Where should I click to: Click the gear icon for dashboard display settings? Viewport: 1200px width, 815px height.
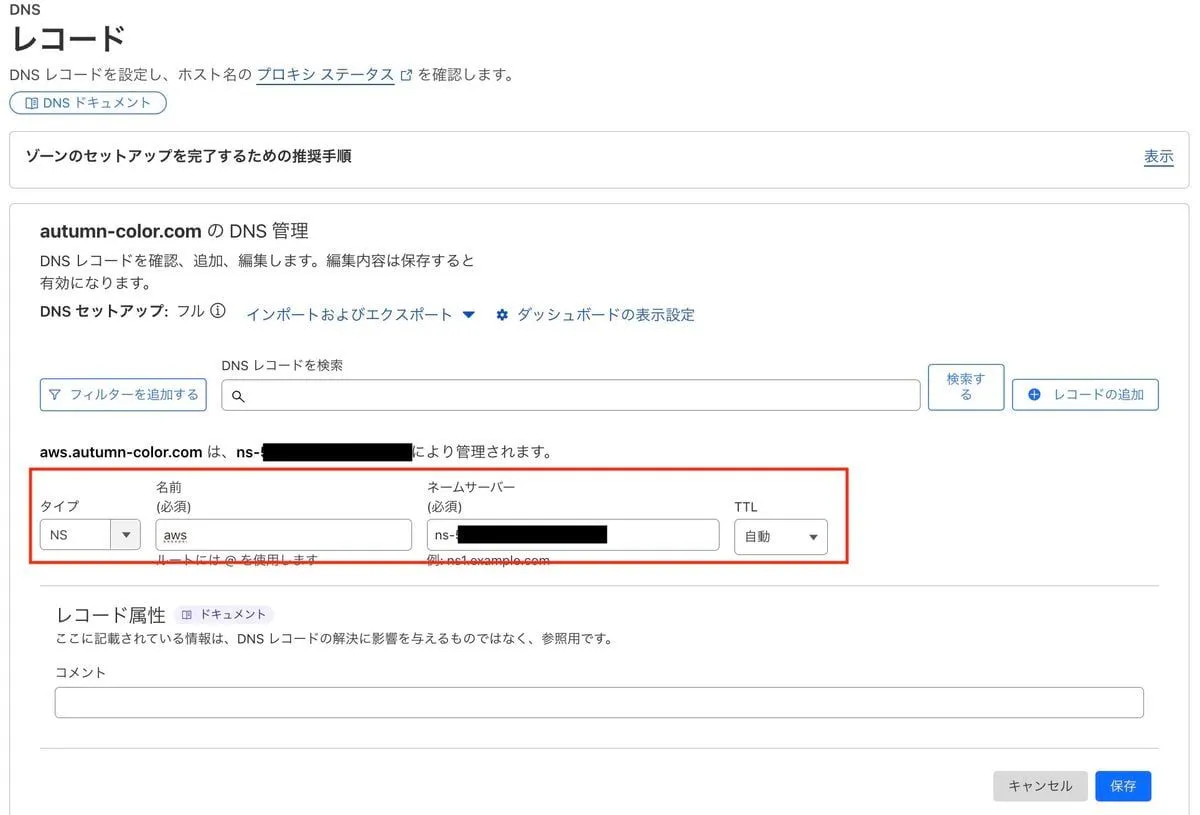tap(502, 315)
